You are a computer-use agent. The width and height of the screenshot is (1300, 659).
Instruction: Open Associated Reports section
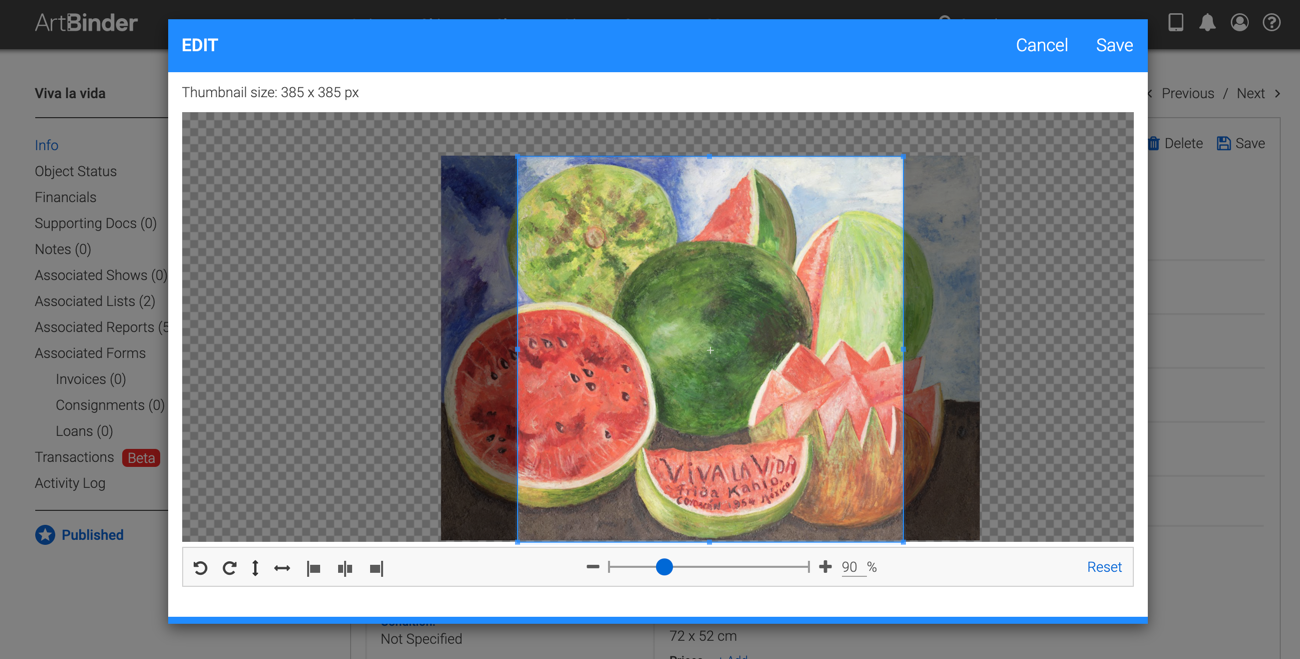[101, 327]
